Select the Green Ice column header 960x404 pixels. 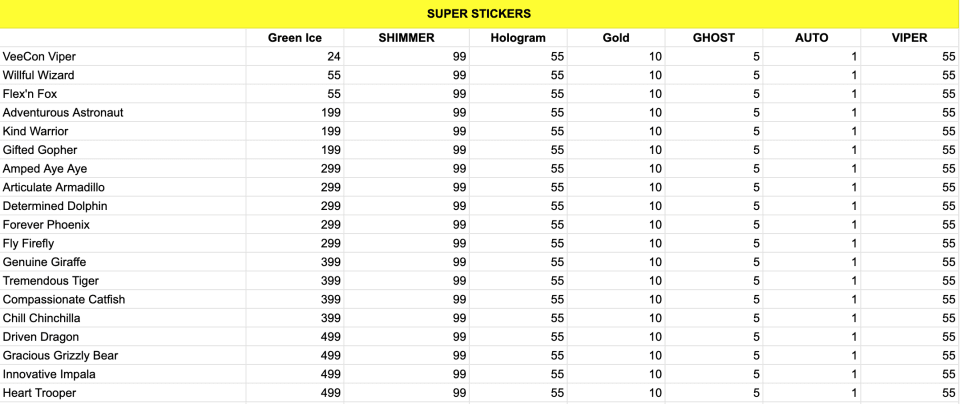click(x=295, y=38)
